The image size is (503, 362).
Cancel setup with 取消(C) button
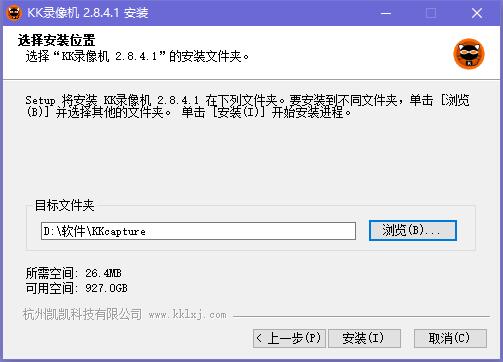point(450,338)
